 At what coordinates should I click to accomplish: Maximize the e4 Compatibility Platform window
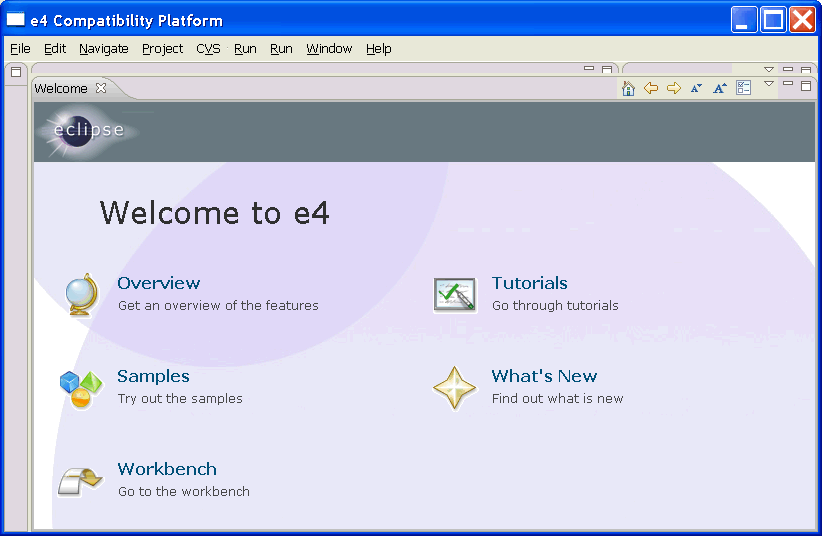[773, 20]
